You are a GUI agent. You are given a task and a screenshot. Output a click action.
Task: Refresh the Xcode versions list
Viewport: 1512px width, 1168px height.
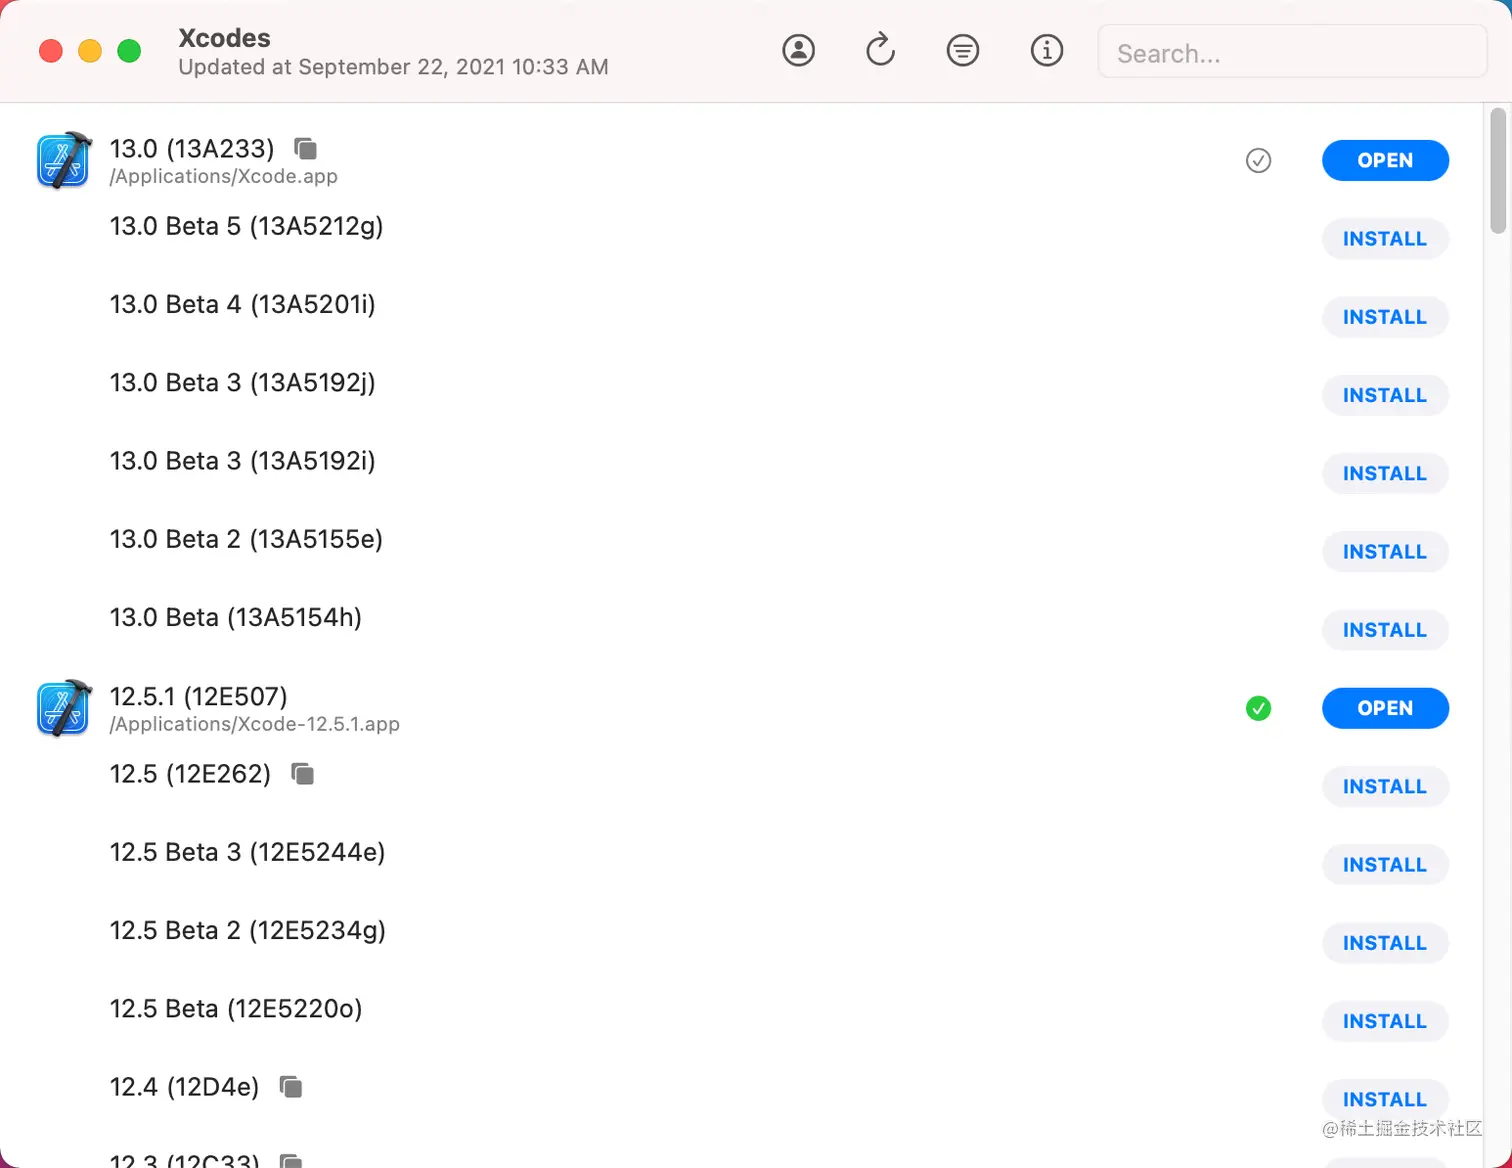pyautogui.click(x=880, y=50)
